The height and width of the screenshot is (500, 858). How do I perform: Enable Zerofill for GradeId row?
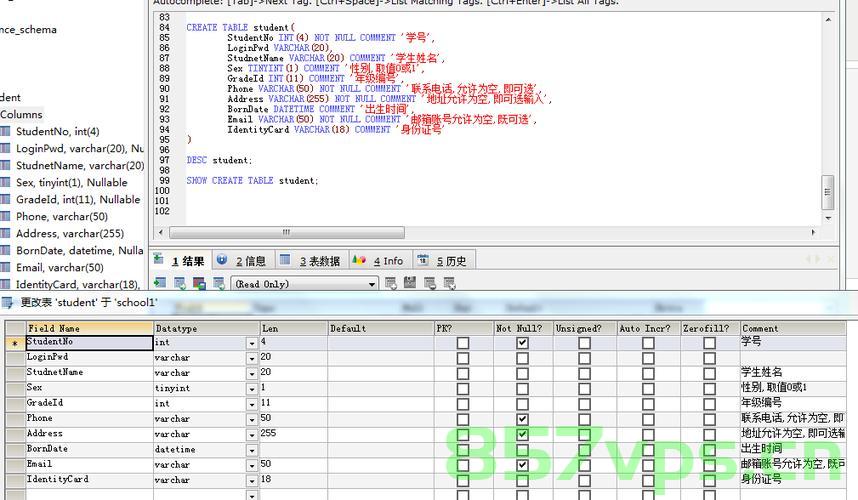(710, 404)
